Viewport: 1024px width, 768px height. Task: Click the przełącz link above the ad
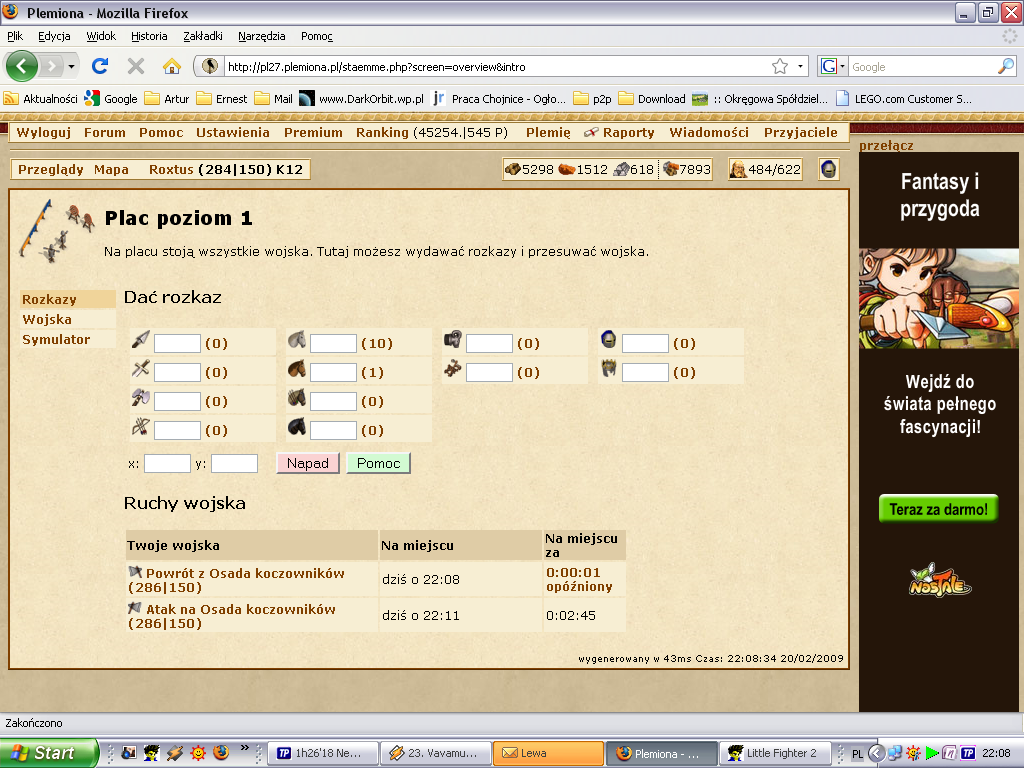(x=886, y=145)
